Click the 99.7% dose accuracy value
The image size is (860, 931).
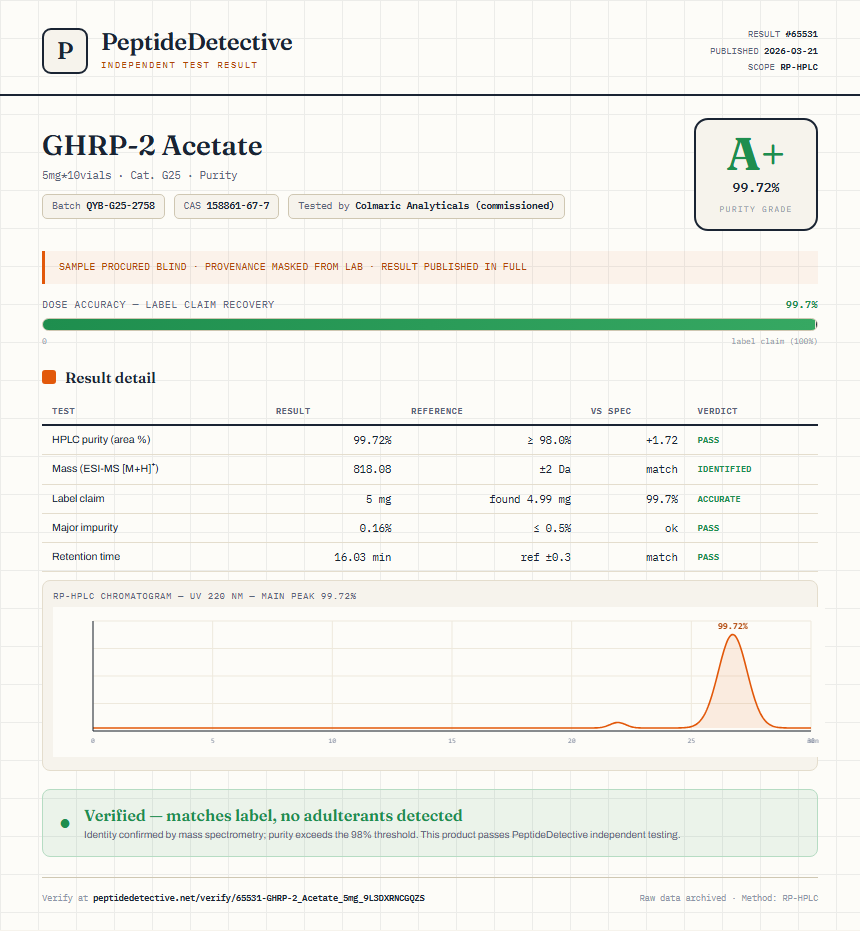(801, 305)
